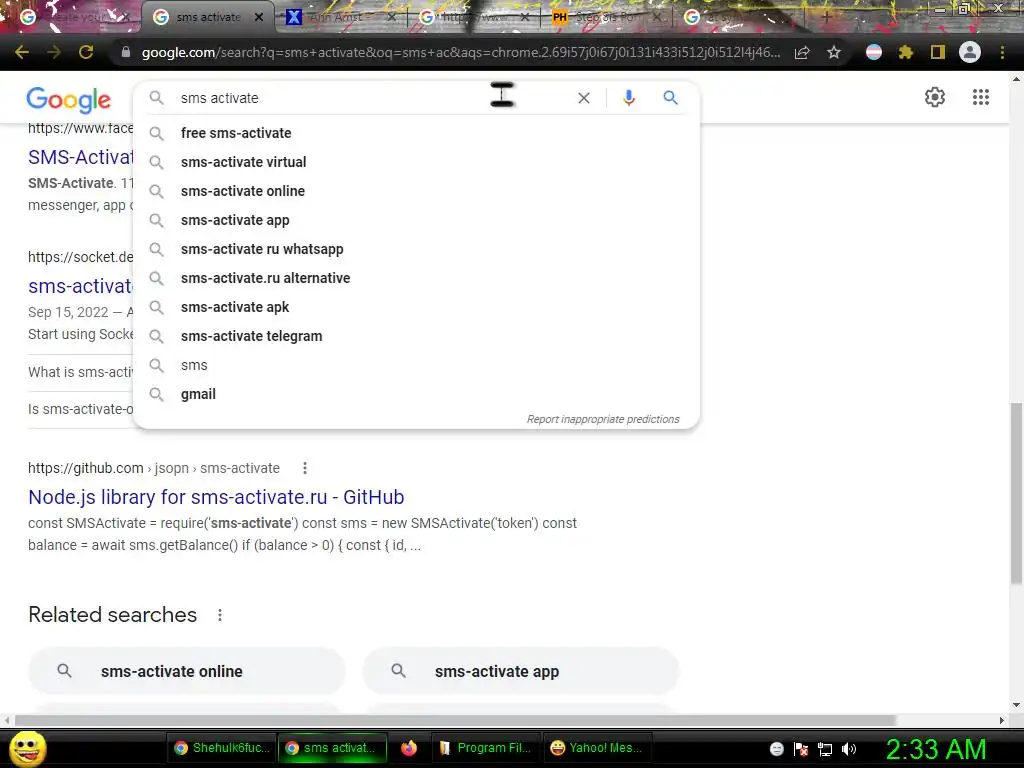This screenshot has width=1024, height=768.
Task: Open the Google apps grid
Action: (x=981, y=97)
